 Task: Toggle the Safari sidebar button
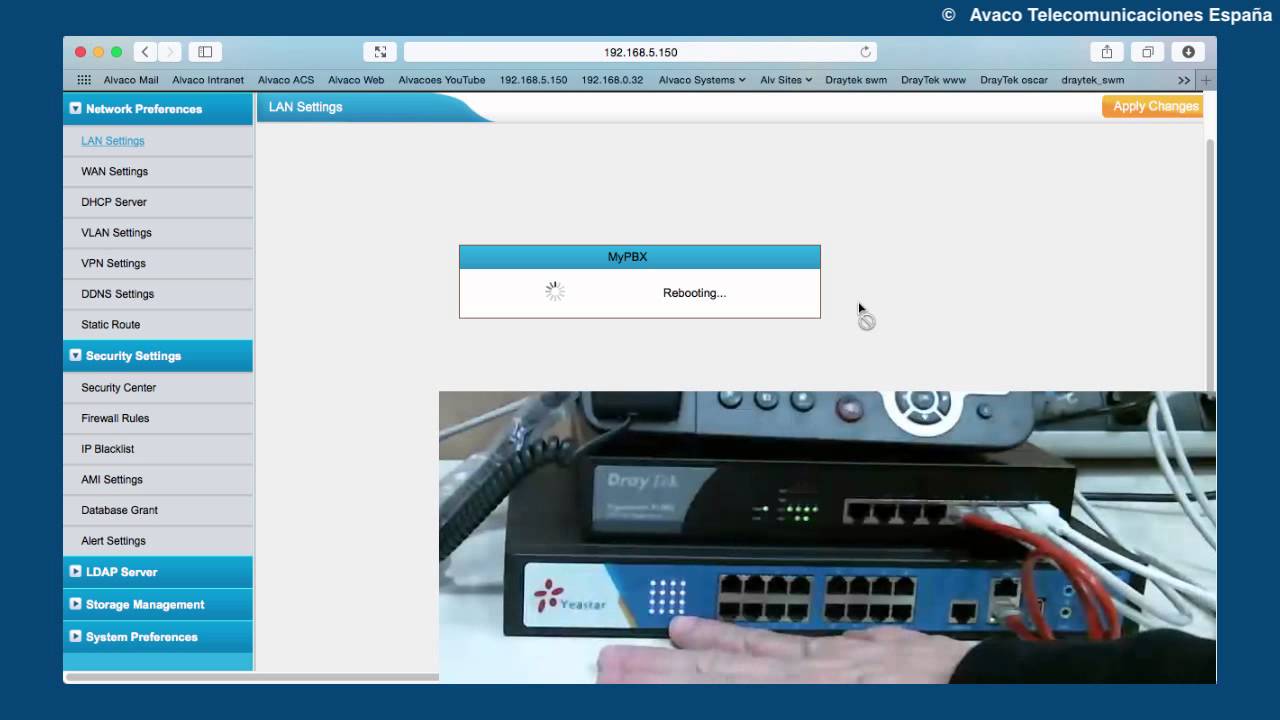click(x=205, y=52)
